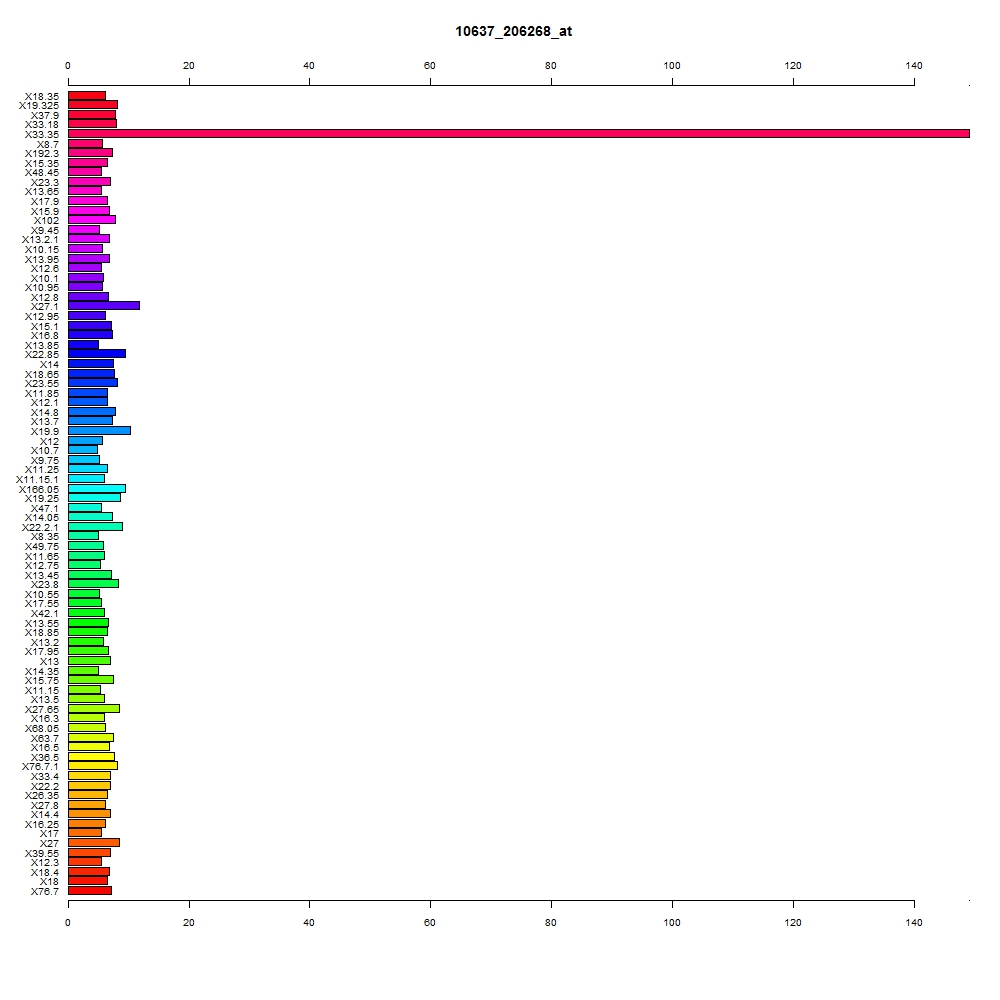
Task: Click the X68.05 row label
Action: (x=41, y=728)
